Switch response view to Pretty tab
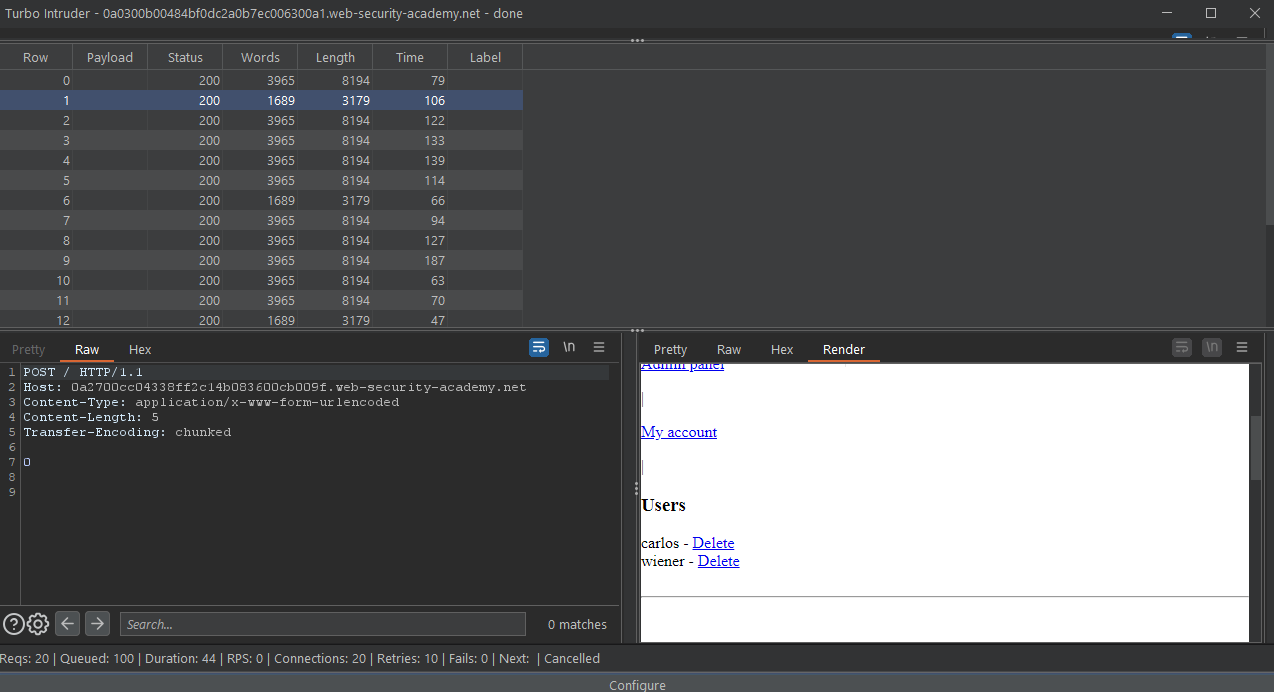The image size is (1274, 692). coord(670,349)
